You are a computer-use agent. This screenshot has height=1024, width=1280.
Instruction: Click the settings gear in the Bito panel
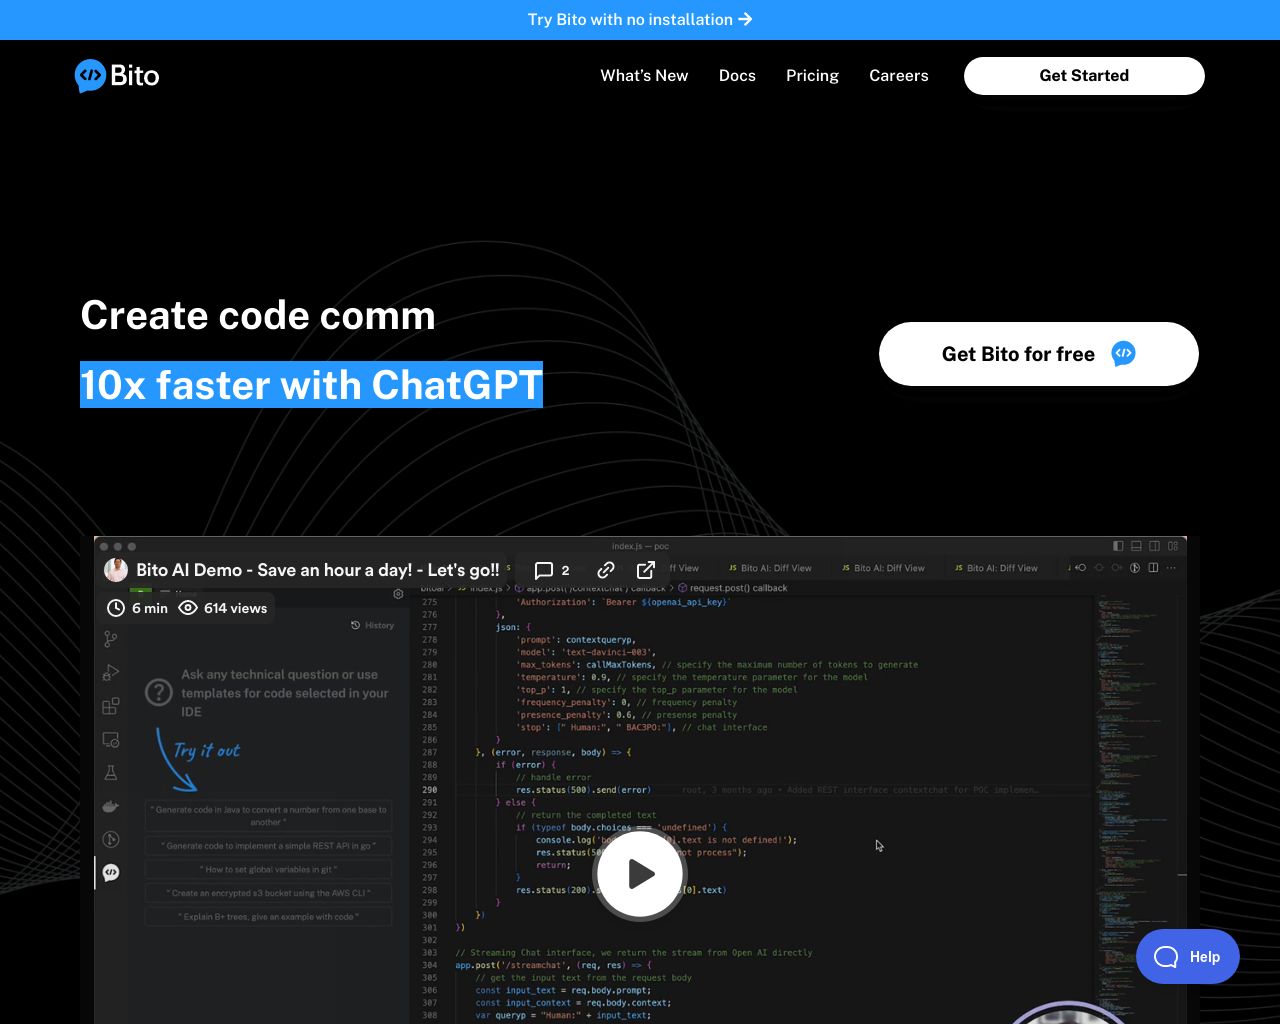(398, 594)
